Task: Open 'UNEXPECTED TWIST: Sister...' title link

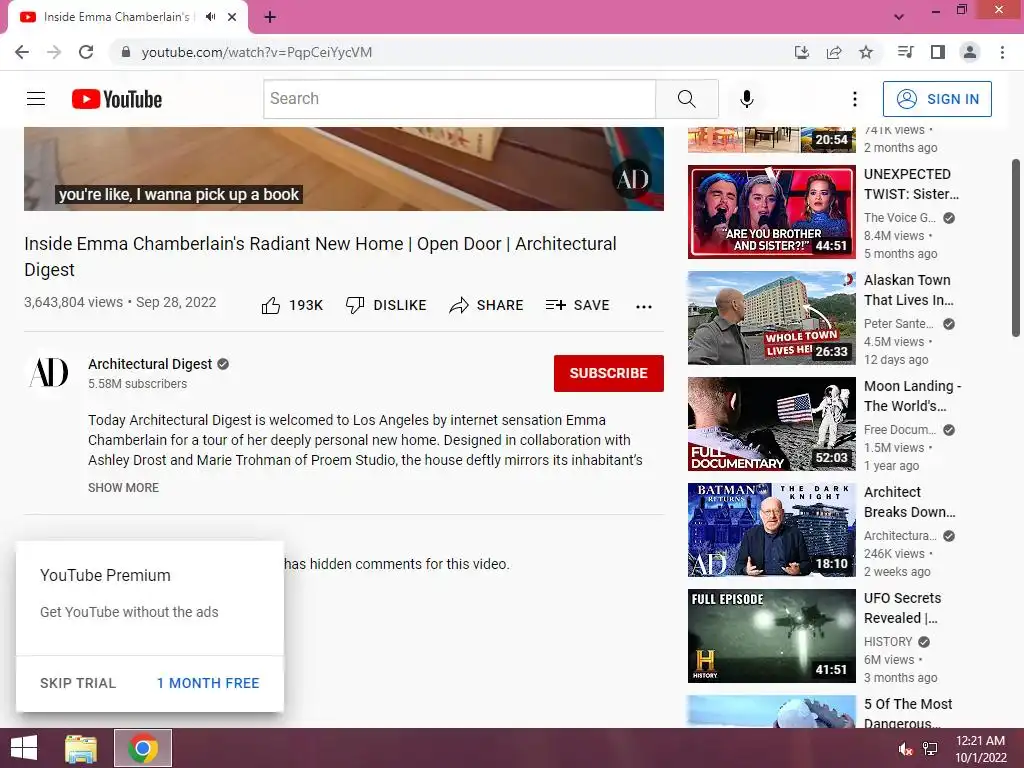Action: [x=912, y=184]
